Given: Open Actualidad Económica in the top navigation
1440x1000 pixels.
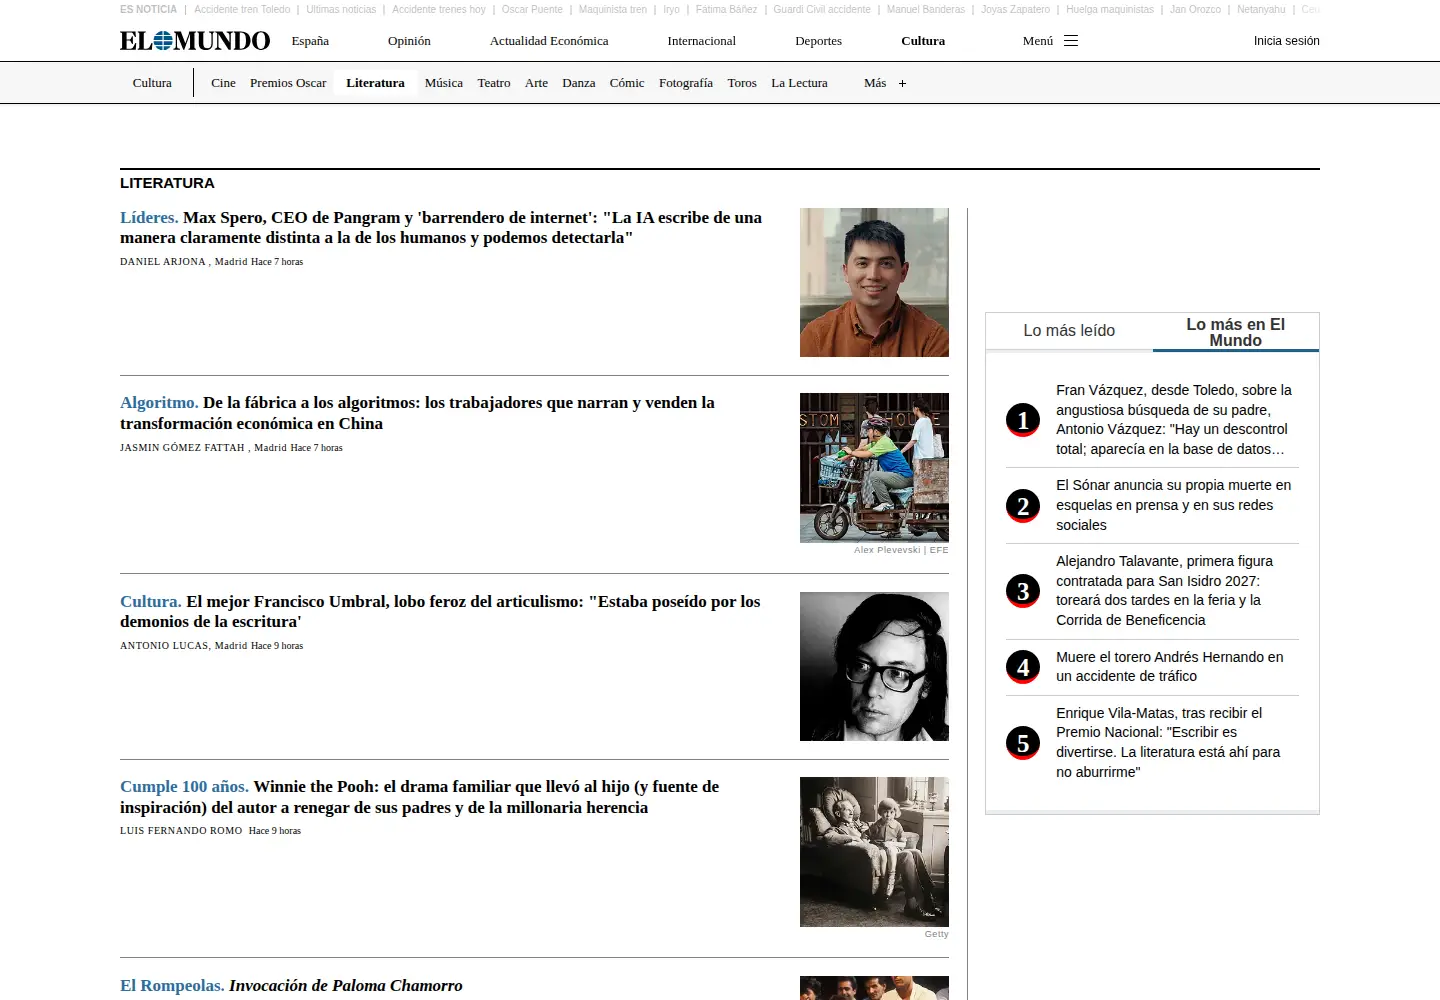Looking at the screenshot, I should (x=549, y=41).
